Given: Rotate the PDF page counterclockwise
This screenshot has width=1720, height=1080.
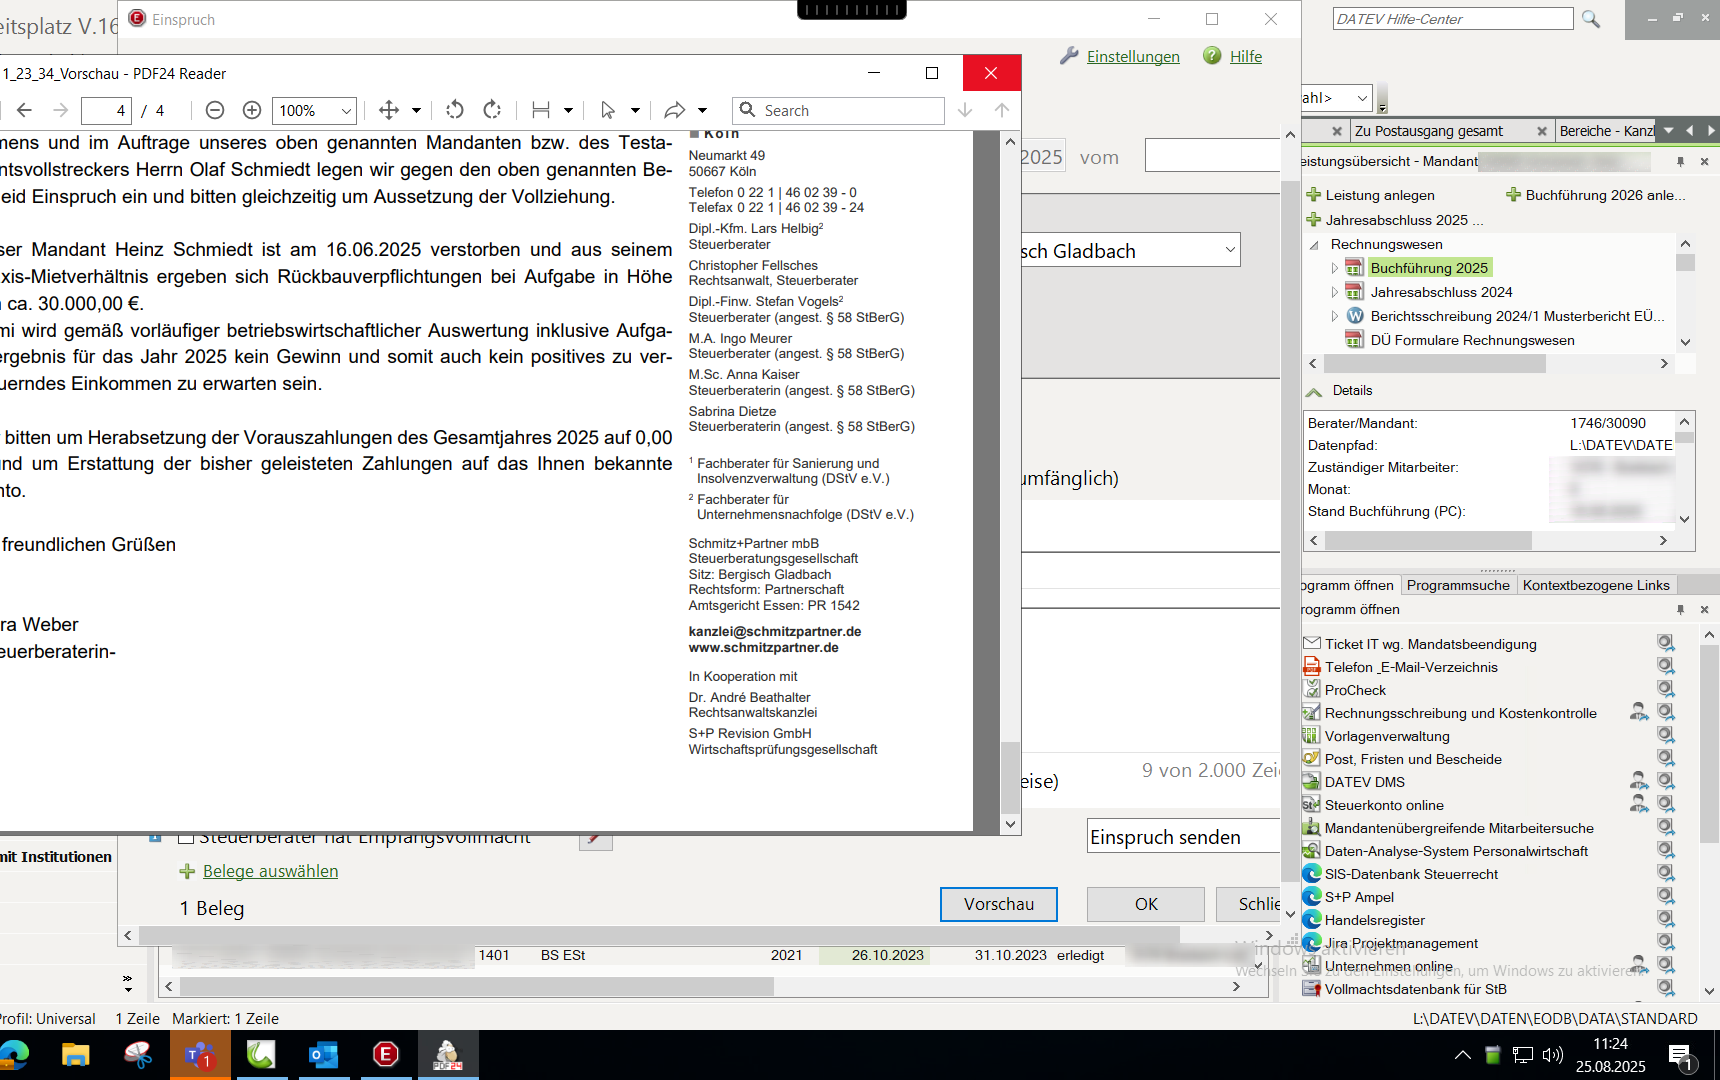Looking at the screenshot, I should (x=455, y=110).
